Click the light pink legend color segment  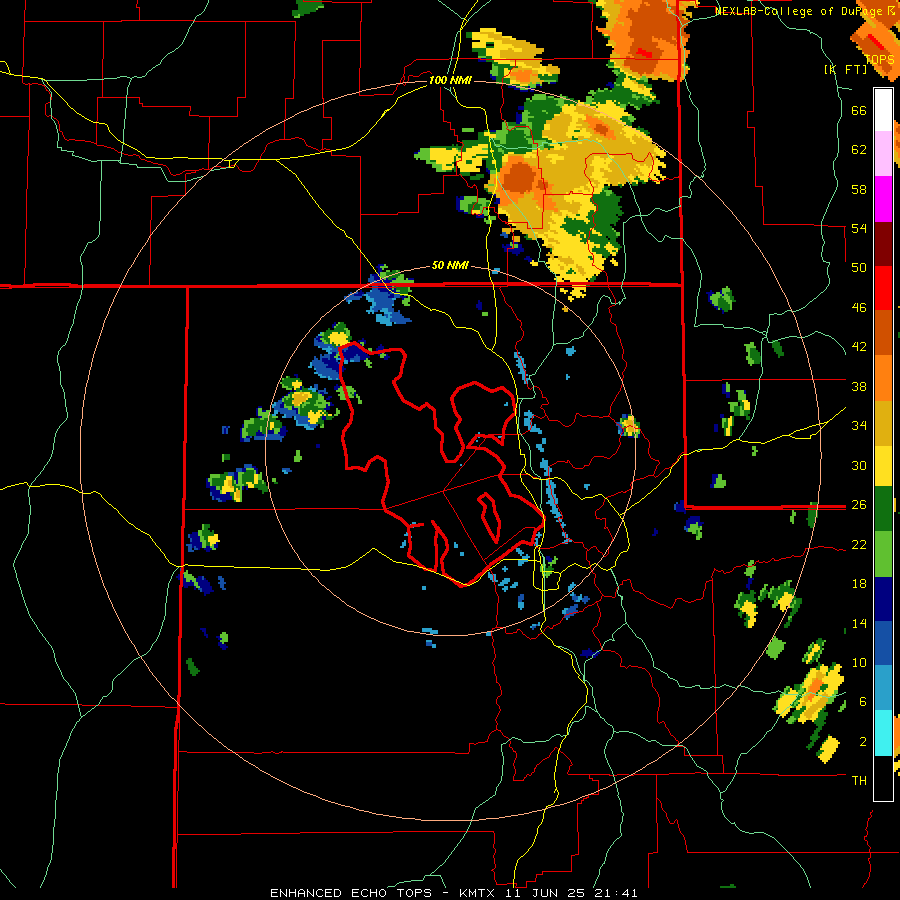coord(883,154)
